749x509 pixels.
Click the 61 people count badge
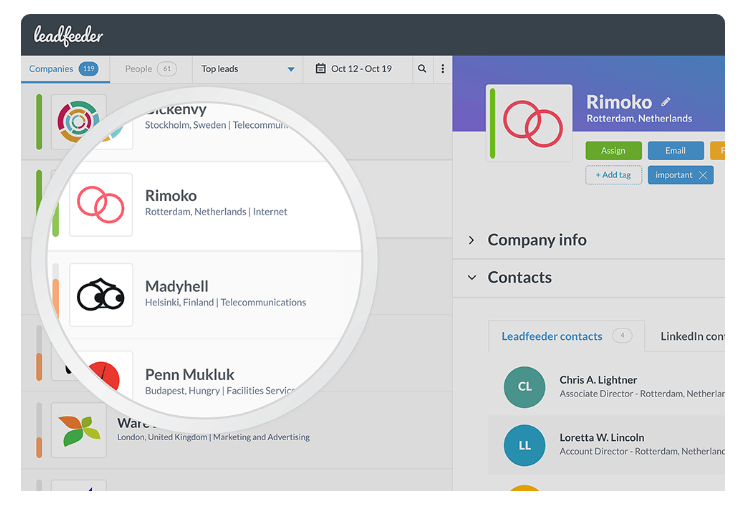click(167, 69)
